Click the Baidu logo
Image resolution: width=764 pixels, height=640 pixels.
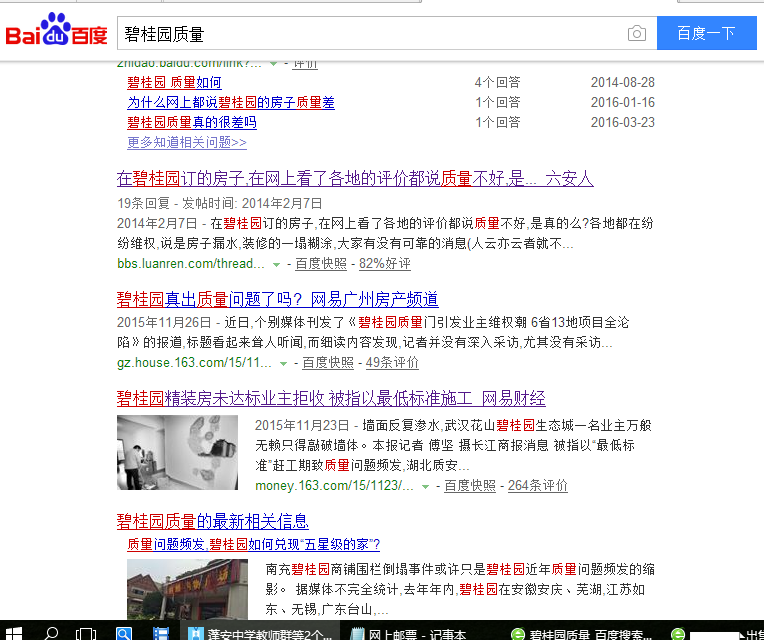click(x=56, y=29)
